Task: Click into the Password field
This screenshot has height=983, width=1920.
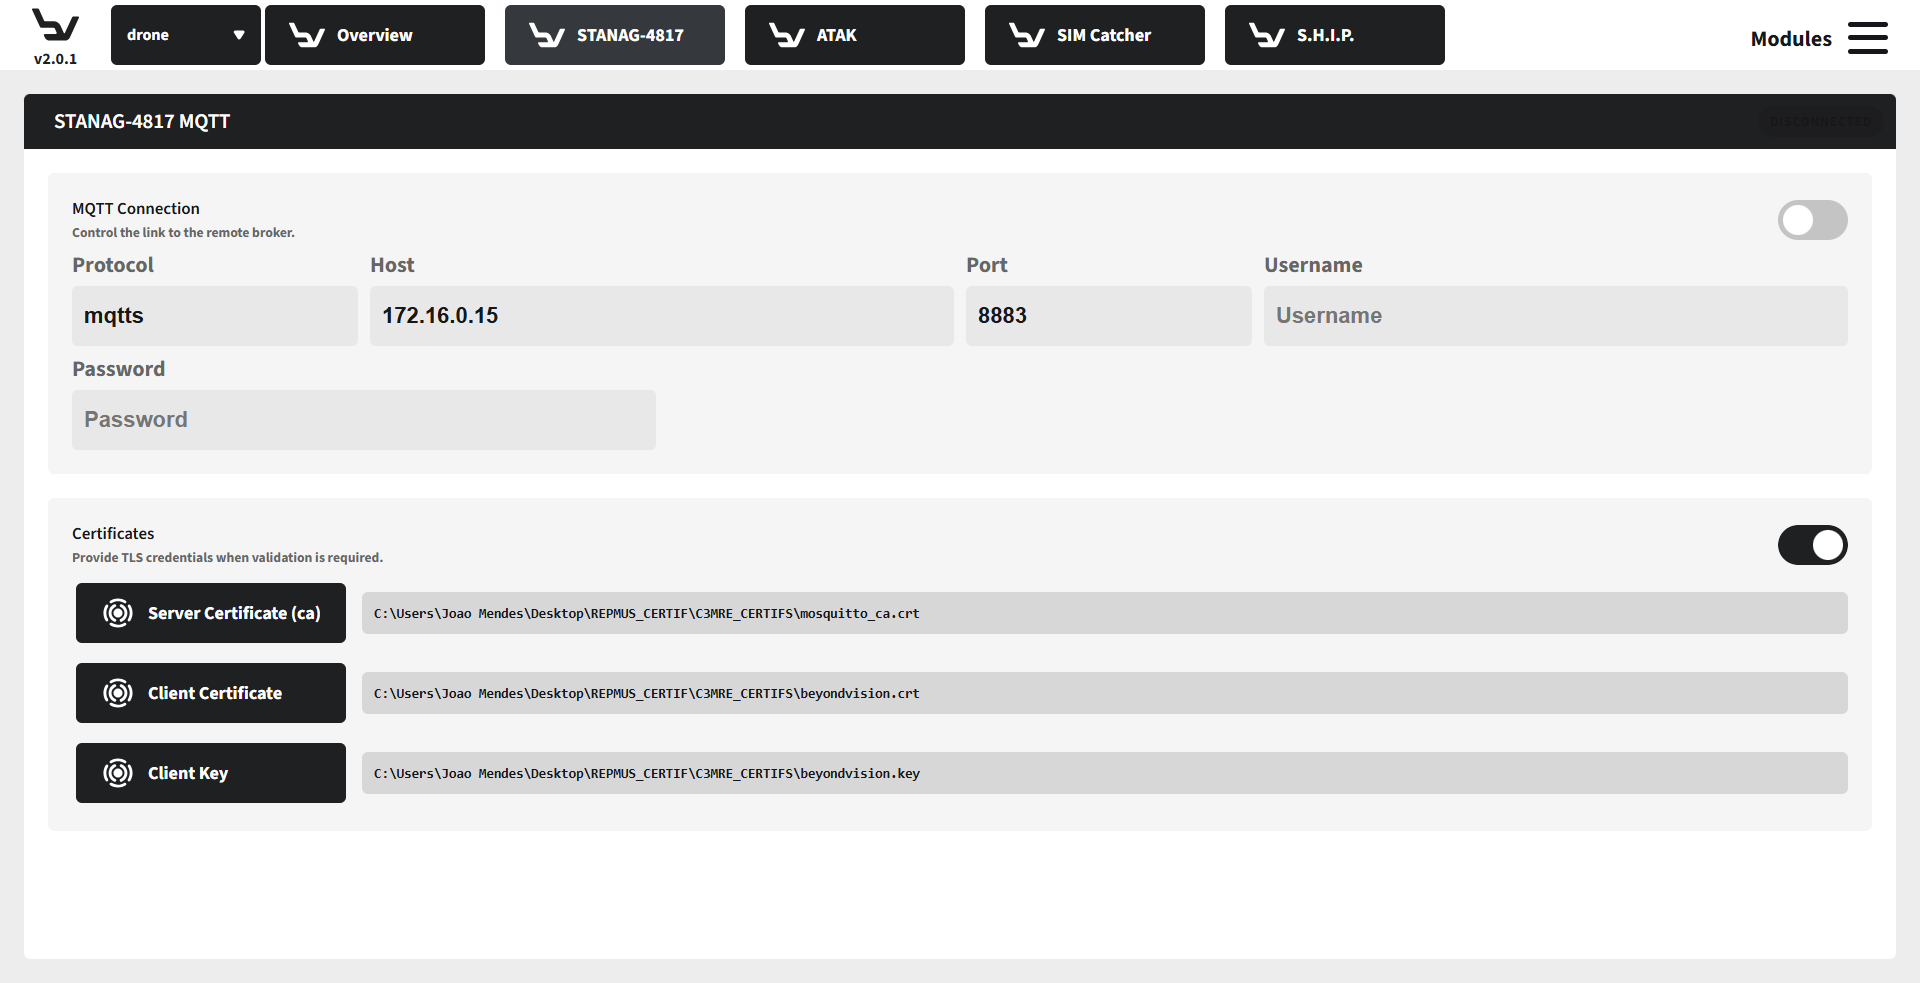Action: [x=363, y=420]
